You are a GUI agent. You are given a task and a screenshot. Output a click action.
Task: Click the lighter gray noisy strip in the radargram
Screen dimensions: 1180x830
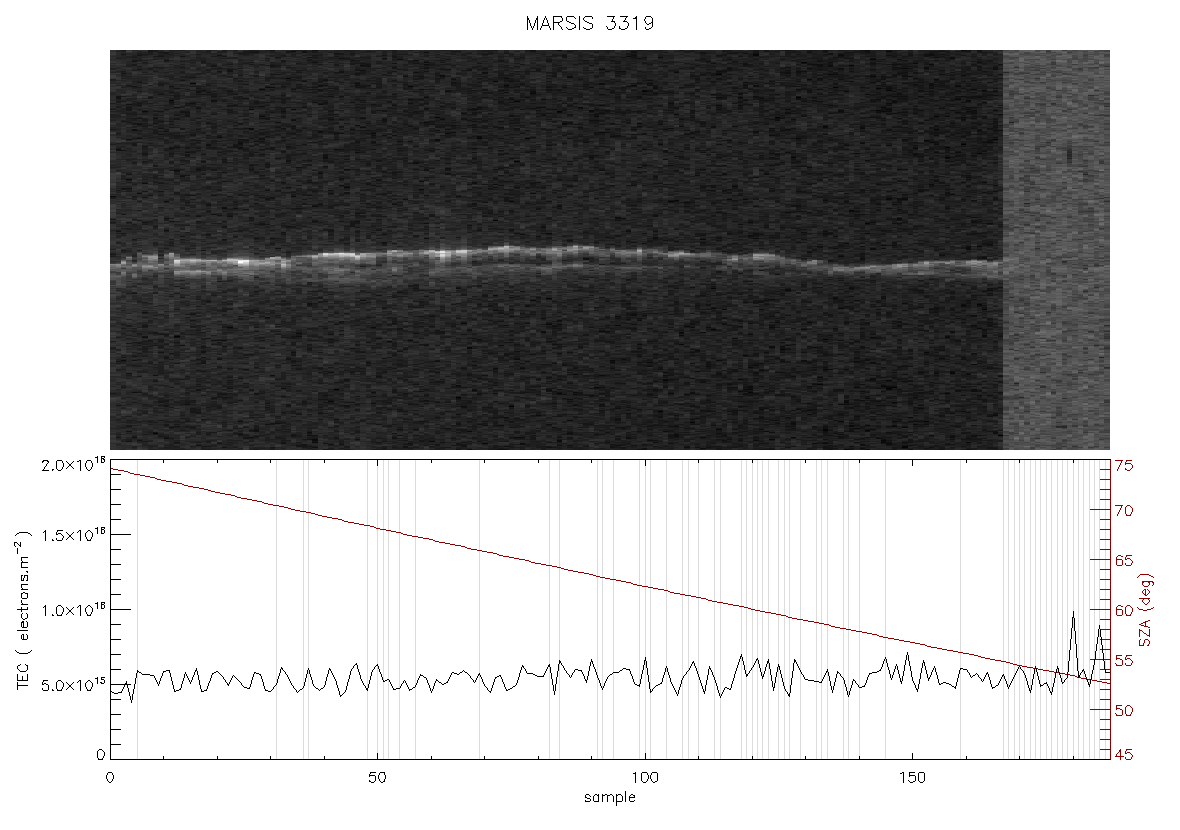(1057, 250)
